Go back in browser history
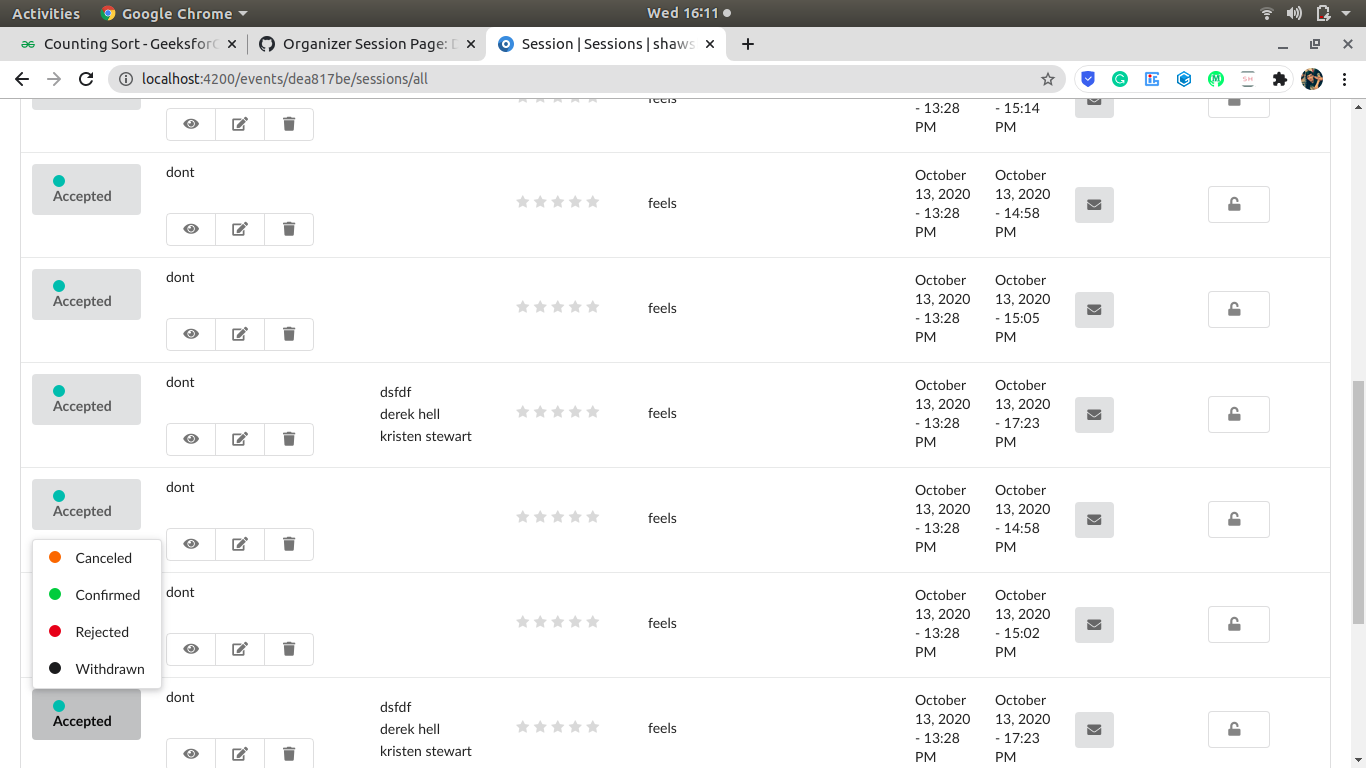Image resolution: width=1366 pixels, height=768 pixels. 22,79
